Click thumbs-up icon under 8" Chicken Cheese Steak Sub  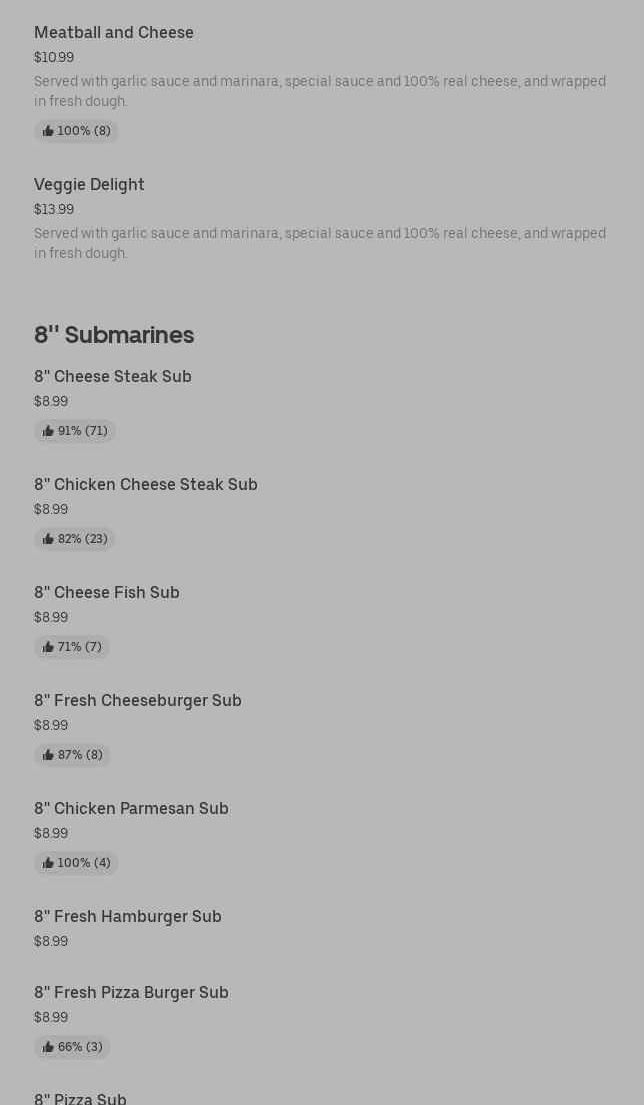point(48,539)
